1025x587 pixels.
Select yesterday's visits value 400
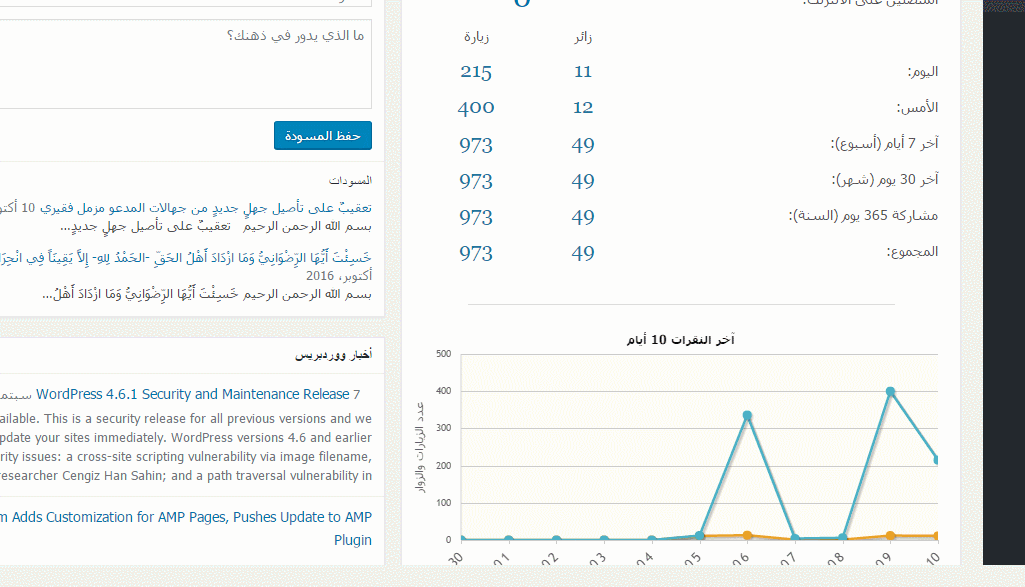(x=476, y=108)
